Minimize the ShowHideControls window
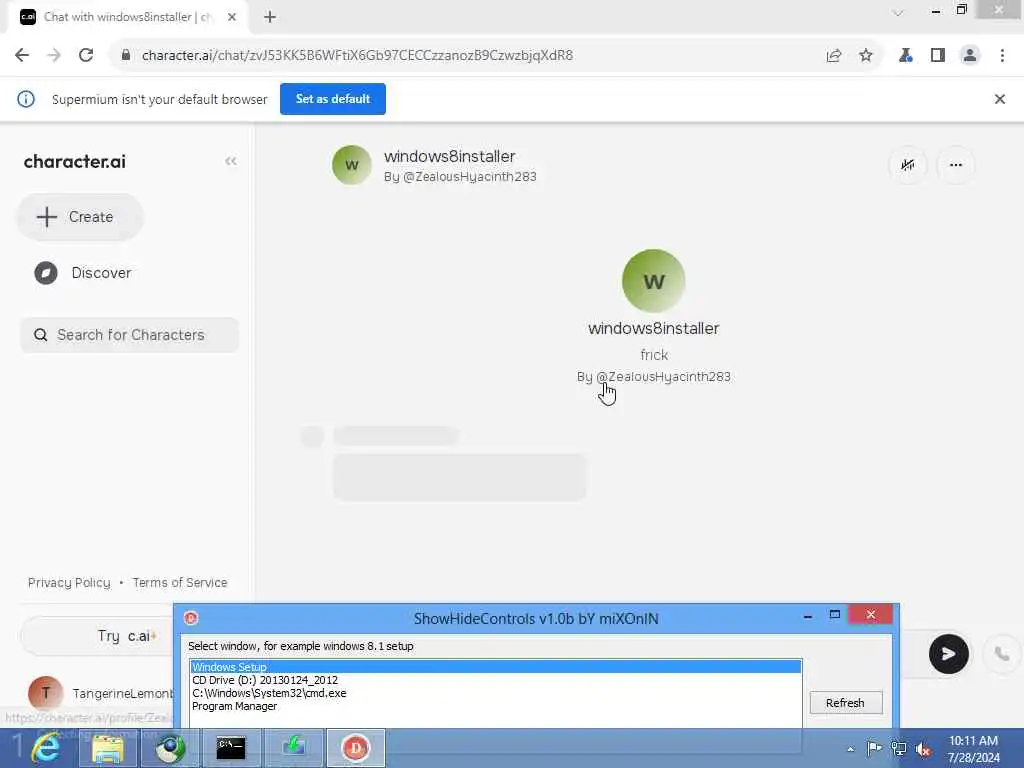Viewport: 1024px width, 768px height. coord(808,615)
